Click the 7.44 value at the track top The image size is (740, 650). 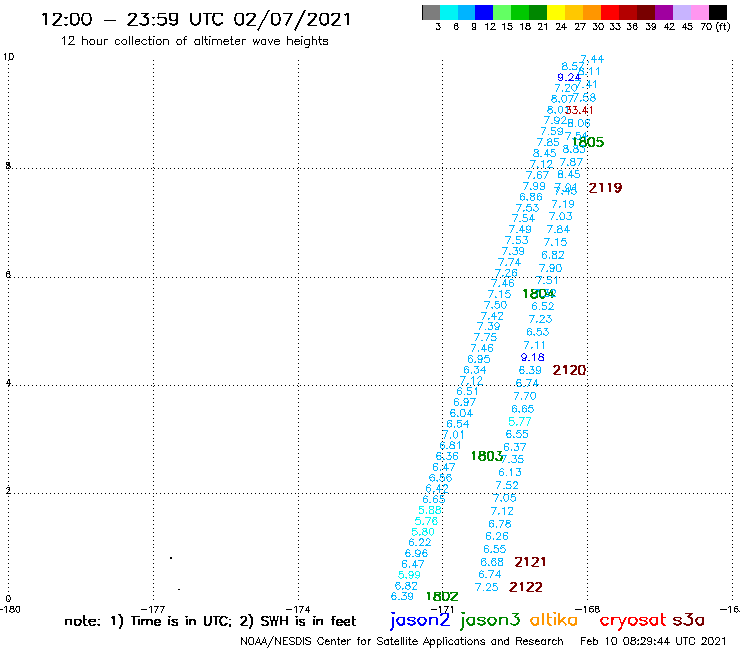coord(592,59)
